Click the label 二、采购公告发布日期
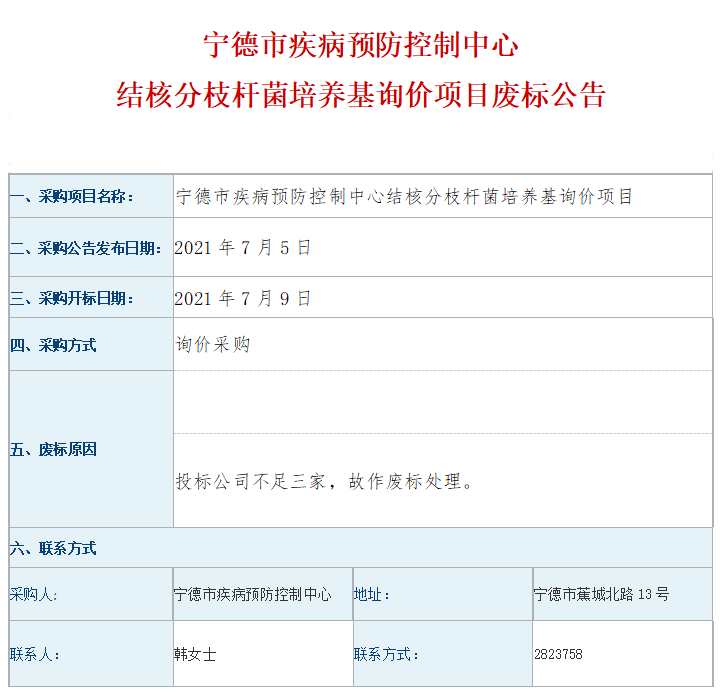Viewport: 722px width, 689px height. (86, 248)
